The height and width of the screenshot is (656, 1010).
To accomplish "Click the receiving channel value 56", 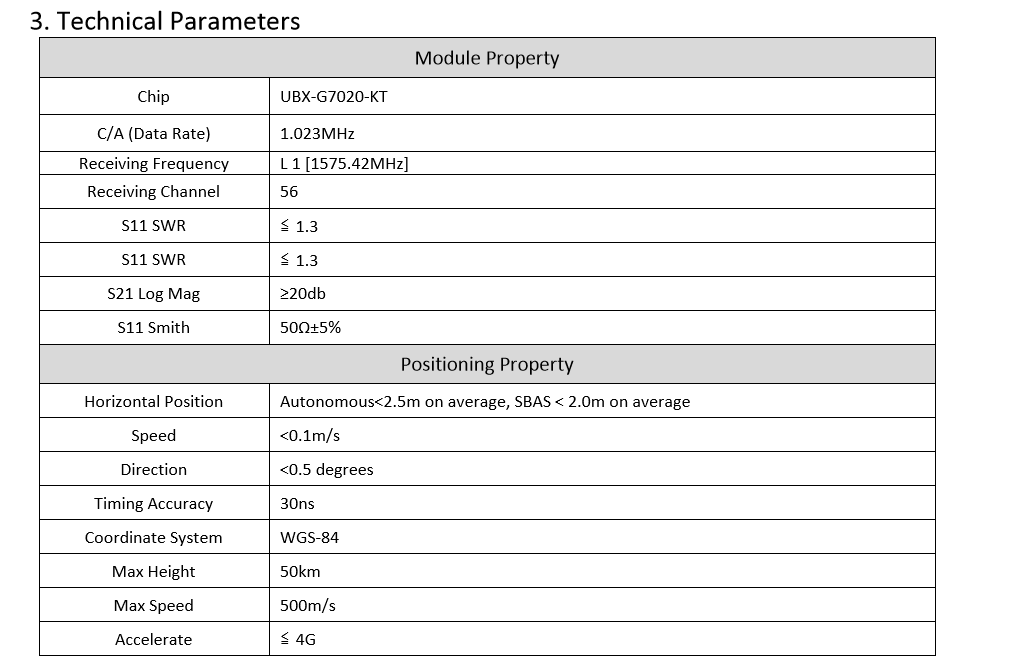I will click(x=289, y=191).
